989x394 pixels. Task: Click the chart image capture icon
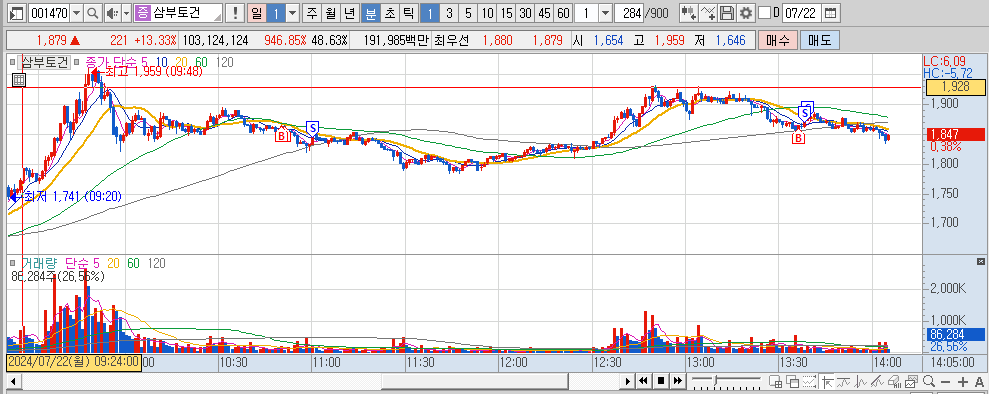click(x=911, y=381)
